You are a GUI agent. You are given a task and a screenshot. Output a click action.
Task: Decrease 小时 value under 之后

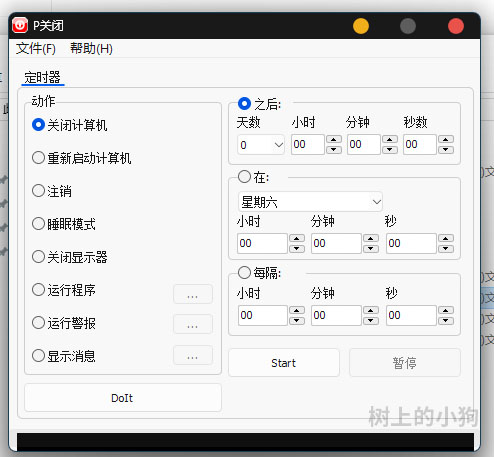coord(334,149)
